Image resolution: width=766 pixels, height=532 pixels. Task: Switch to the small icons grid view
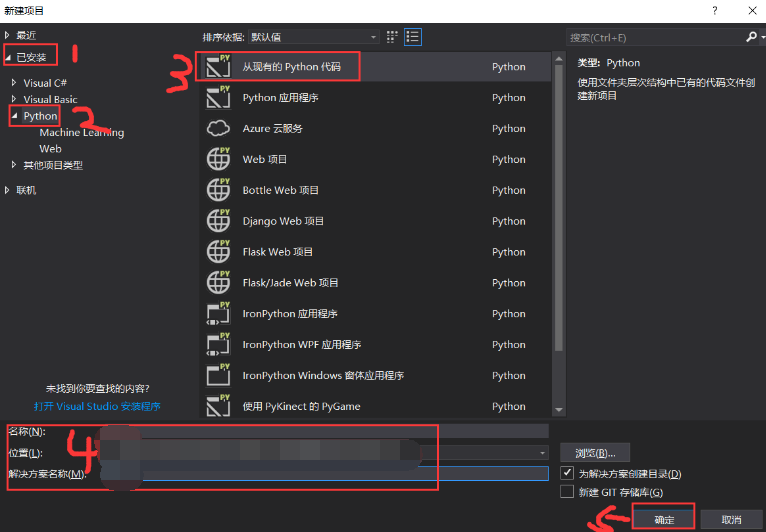(392, 37)
